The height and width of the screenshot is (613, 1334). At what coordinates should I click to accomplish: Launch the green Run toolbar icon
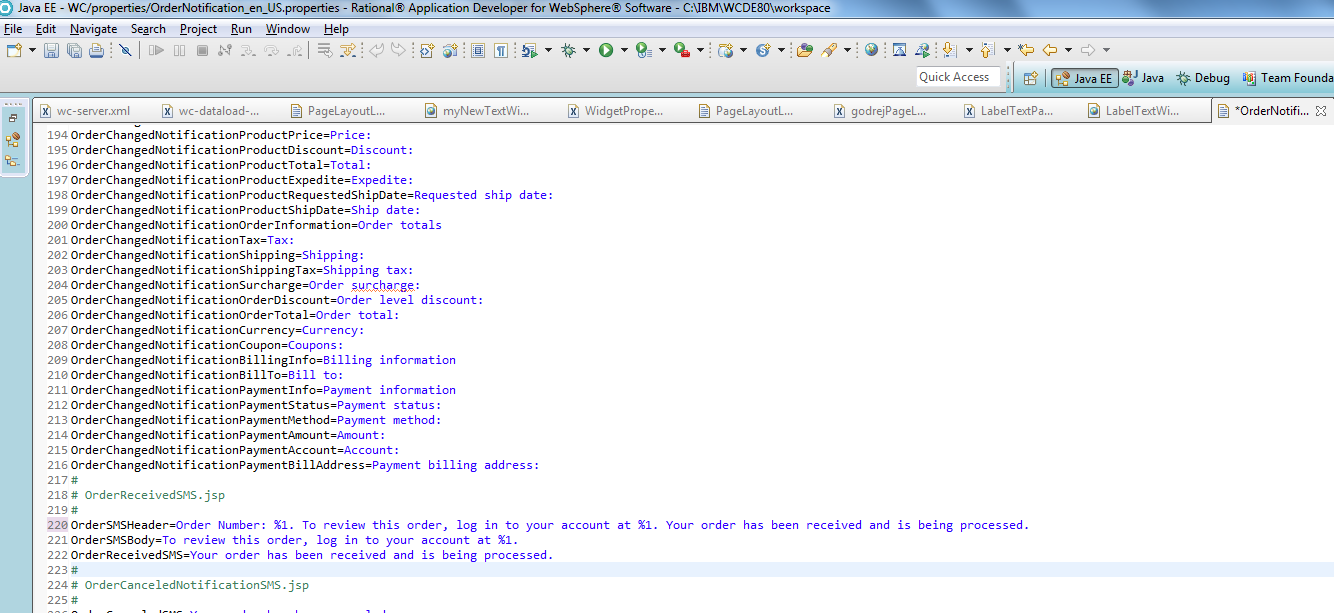(607, 50)
